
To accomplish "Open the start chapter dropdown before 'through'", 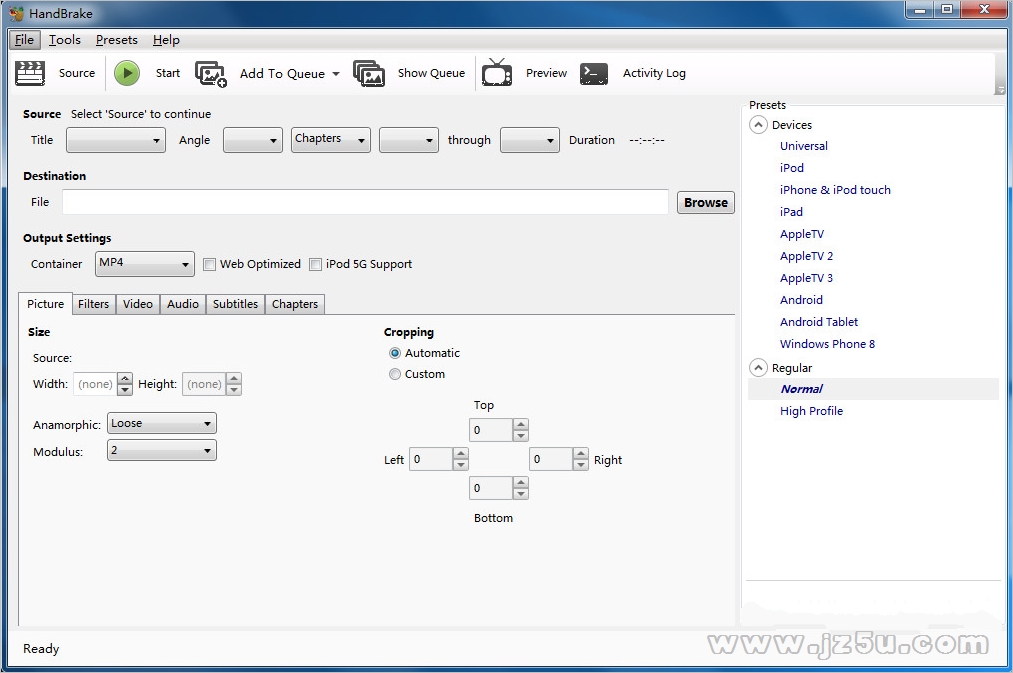I will point(408,140).
